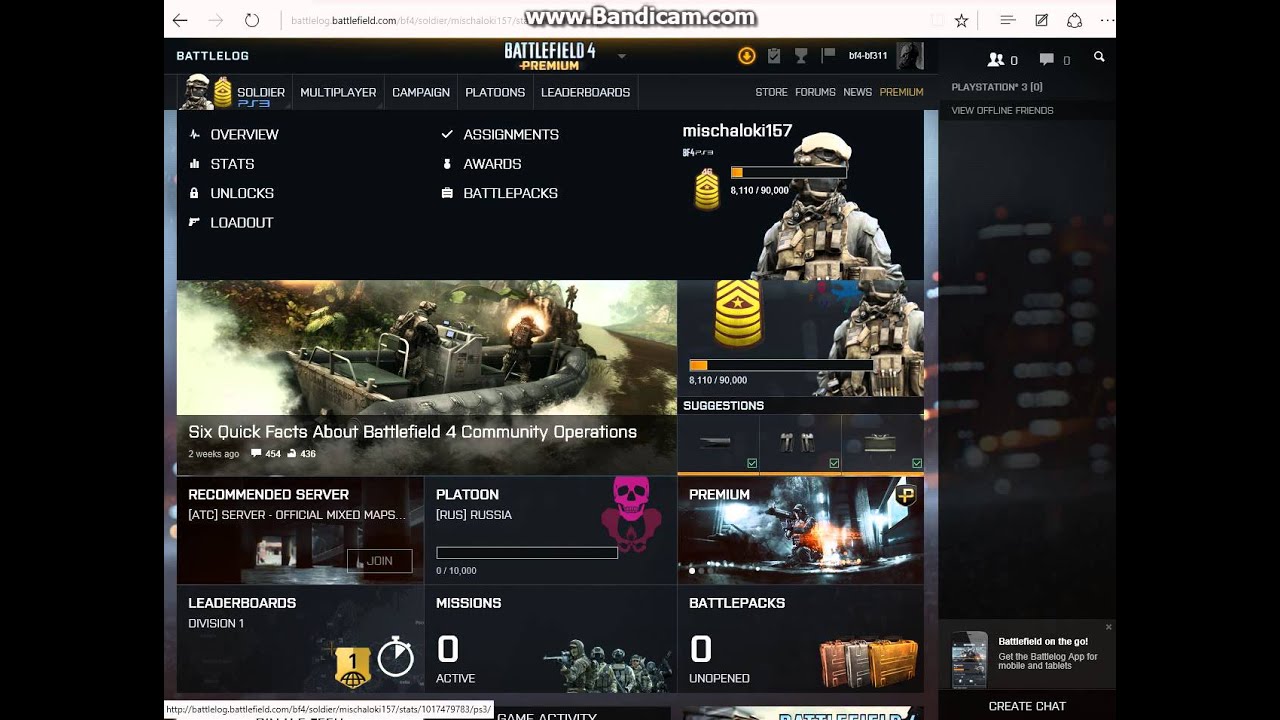Open the Soldier menu tab

click(x=261, y=92)
